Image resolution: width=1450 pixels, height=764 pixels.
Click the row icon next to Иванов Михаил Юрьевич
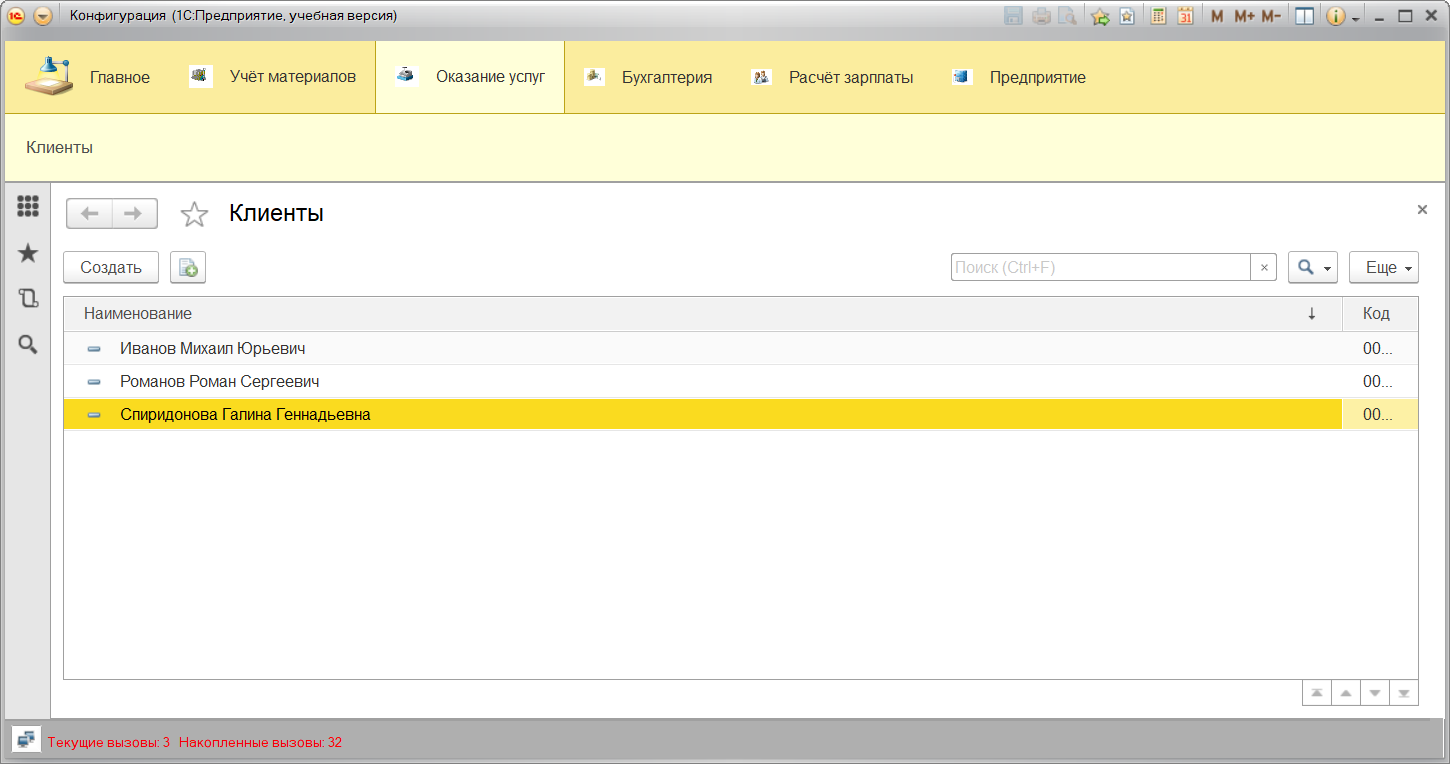pyautogui.click(x=94, y=349)
